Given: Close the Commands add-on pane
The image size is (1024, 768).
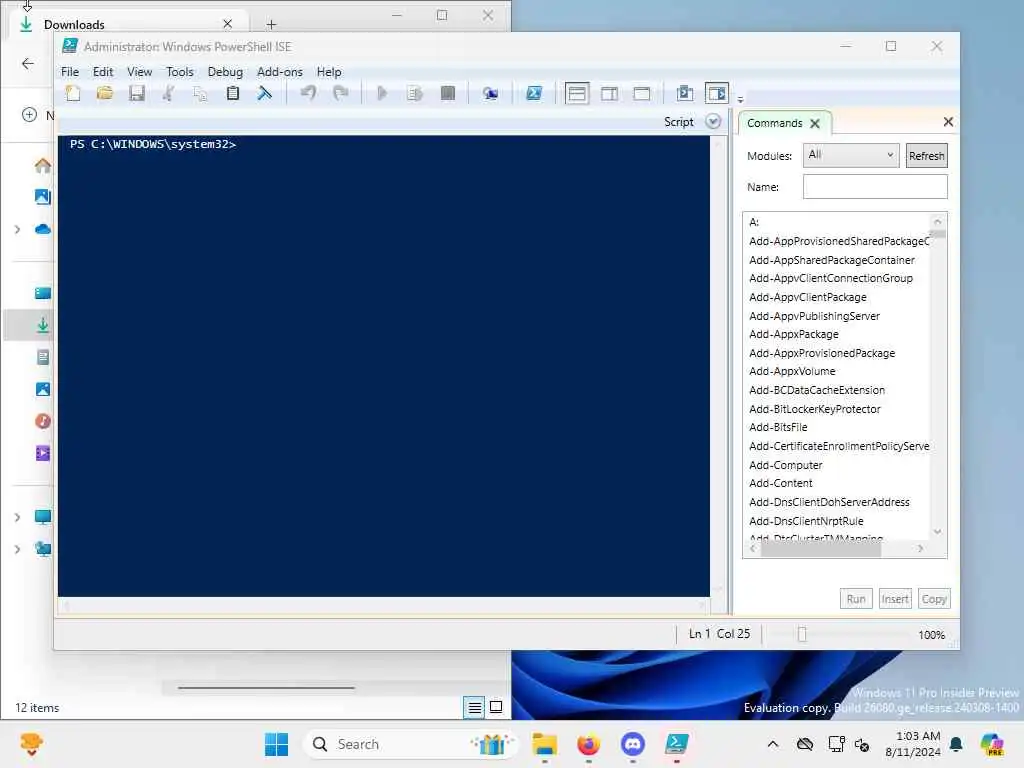Looking at the screenshot, I should 948,122.
